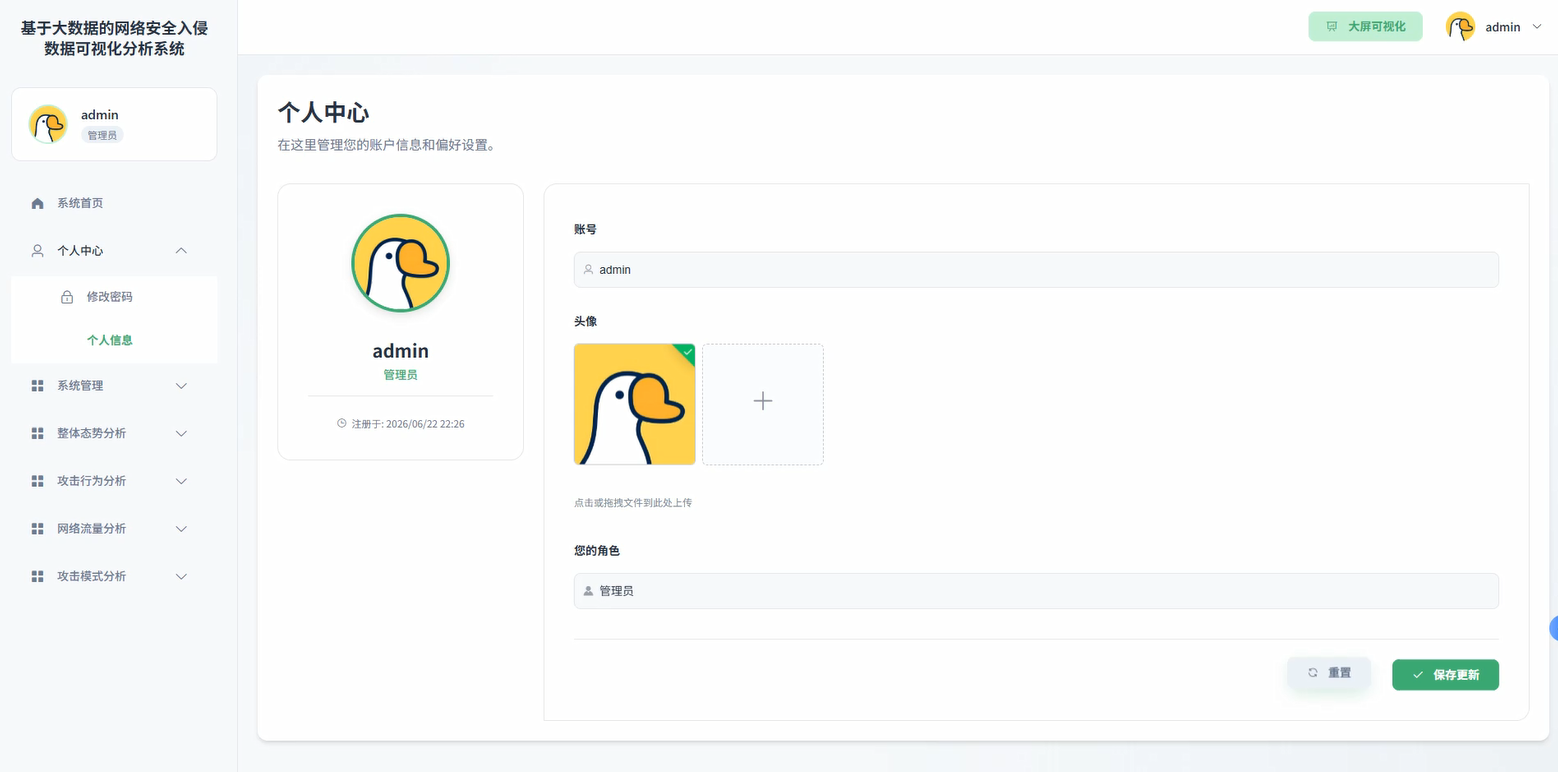Click the 保存更新 button
This screenshot has height=772, width=1558.
pyautogui.click(x=1445, y=675)
